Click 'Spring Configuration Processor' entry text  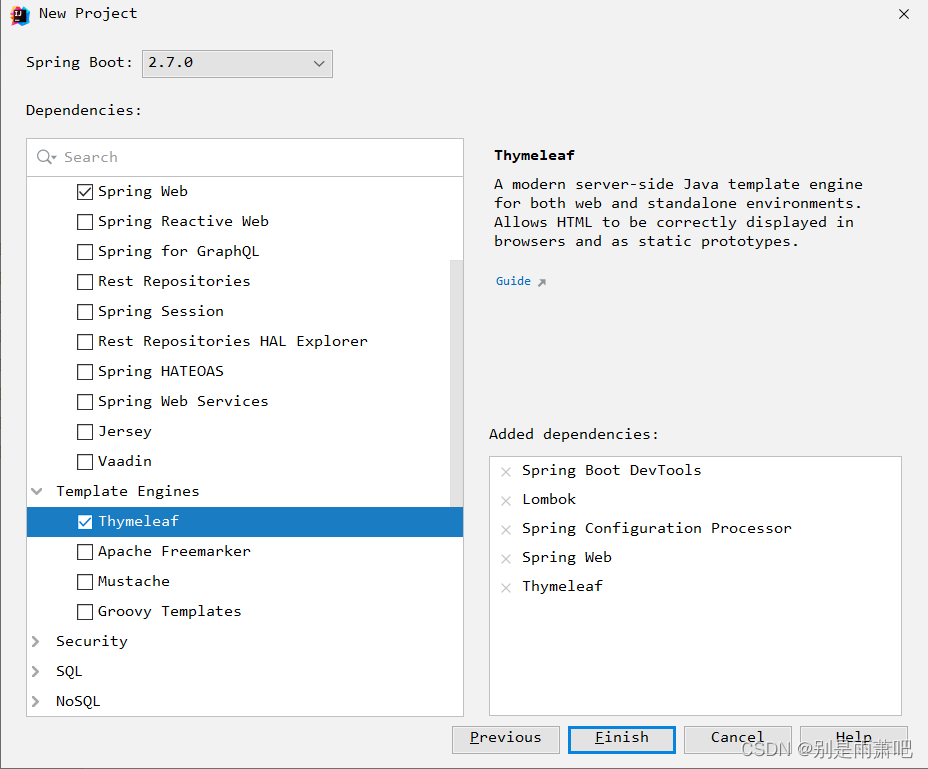click(x=656, y=529)
